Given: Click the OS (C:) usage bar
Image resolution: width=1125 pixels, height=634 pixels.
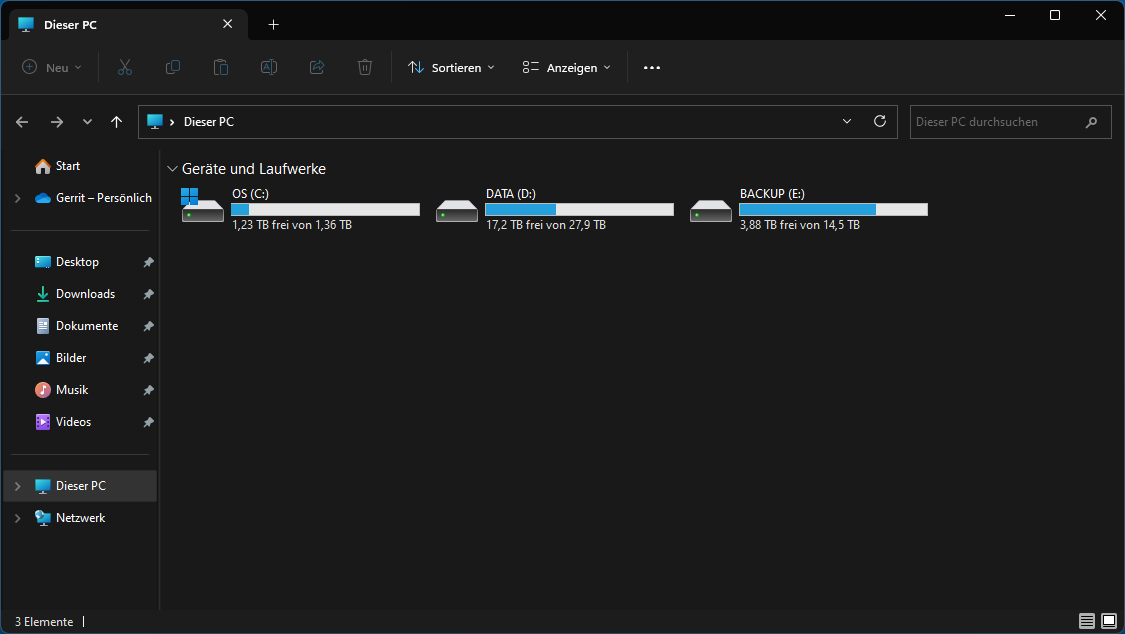Looking at the screenshot, I should (325, 209).
